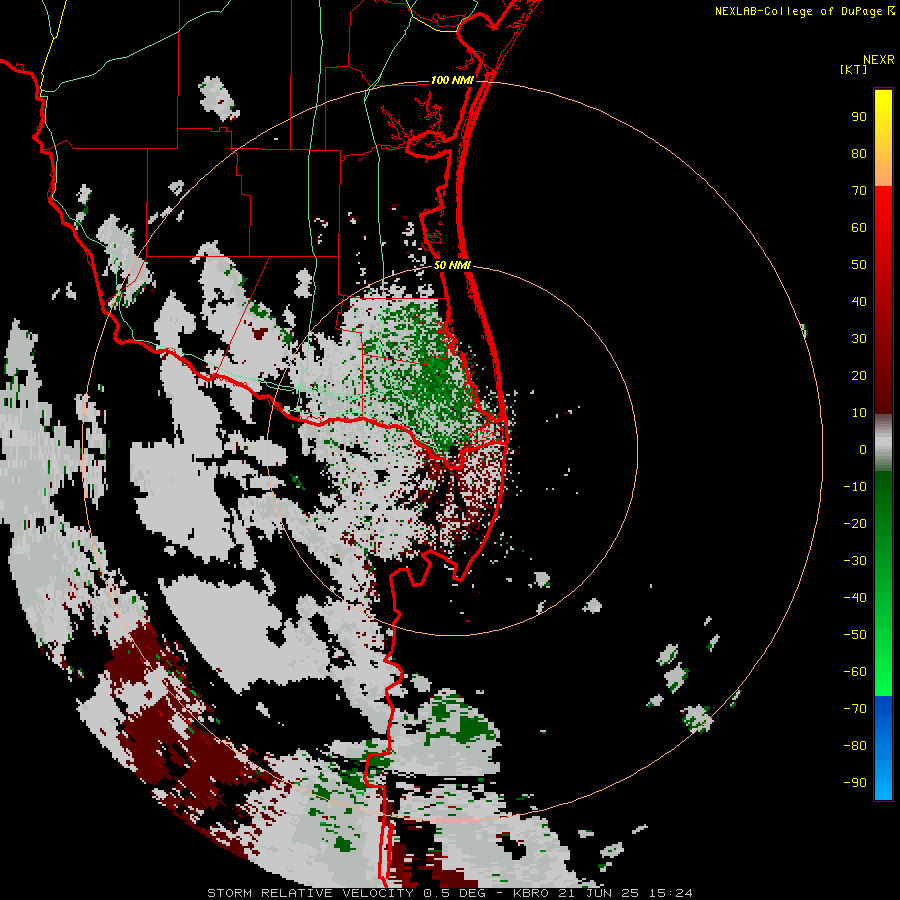Click the positive 40 scale value
This screenshot has height=900, width=900.
(x=859, y=301)
